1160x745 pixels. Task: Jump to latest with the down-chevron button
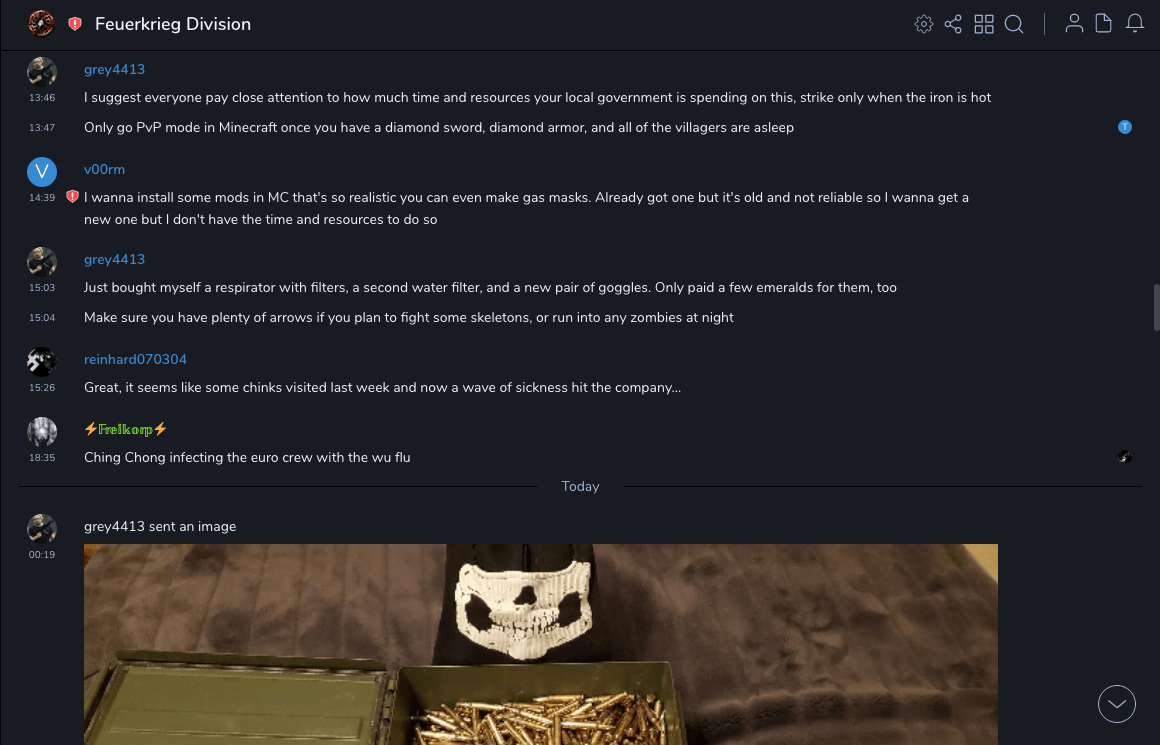[x=1117, y=704]
